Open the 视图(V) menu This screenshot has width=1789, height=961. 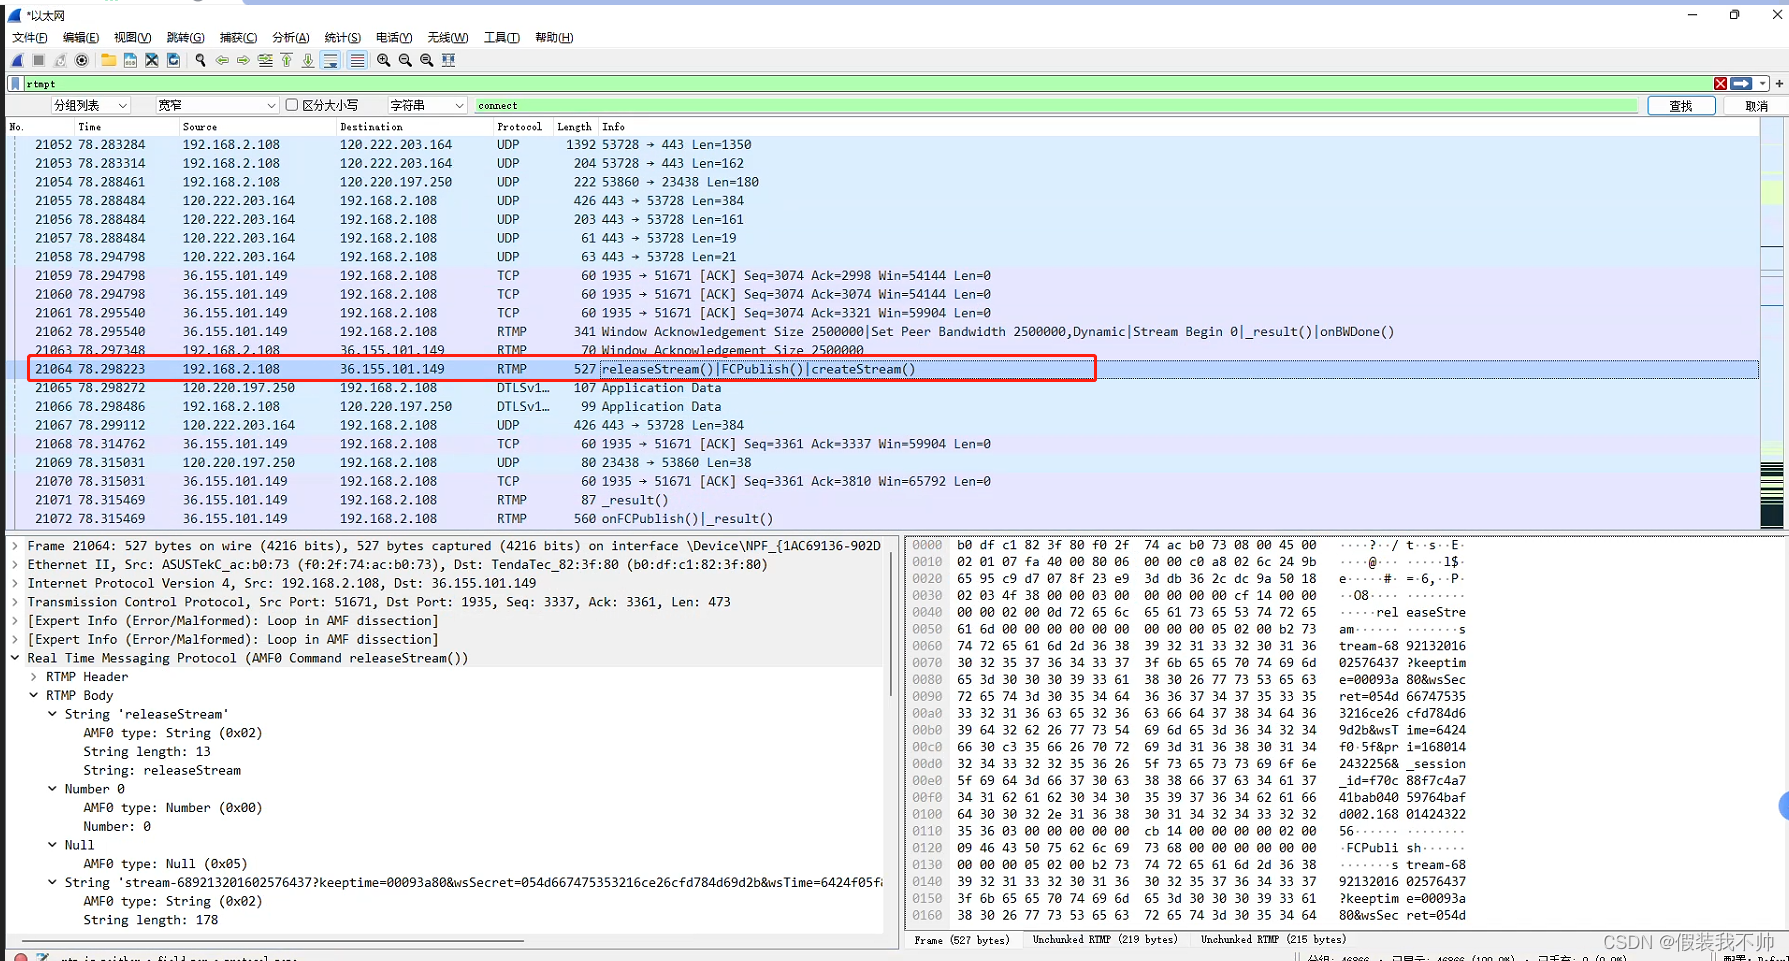pos(133,38)
